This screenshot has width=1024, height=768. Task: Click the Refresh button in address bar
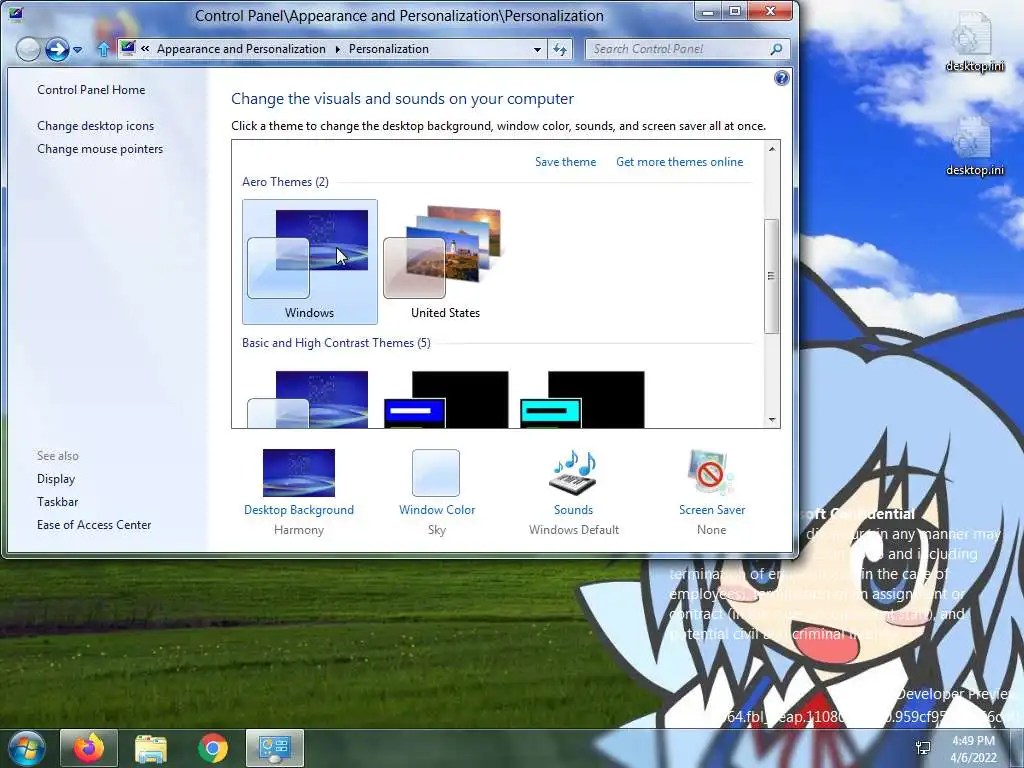tap(560, 50)
